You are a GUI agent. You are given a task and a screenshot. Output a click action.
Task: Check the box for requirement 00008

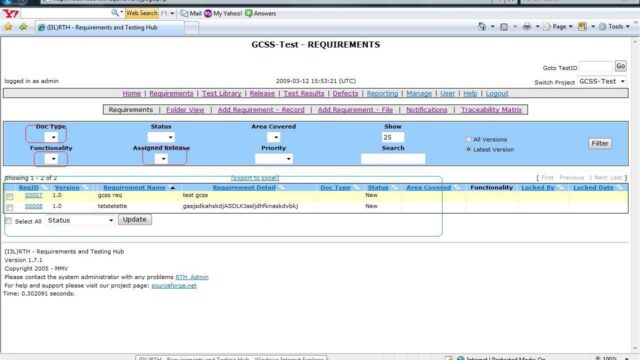[x=10, y=207]
